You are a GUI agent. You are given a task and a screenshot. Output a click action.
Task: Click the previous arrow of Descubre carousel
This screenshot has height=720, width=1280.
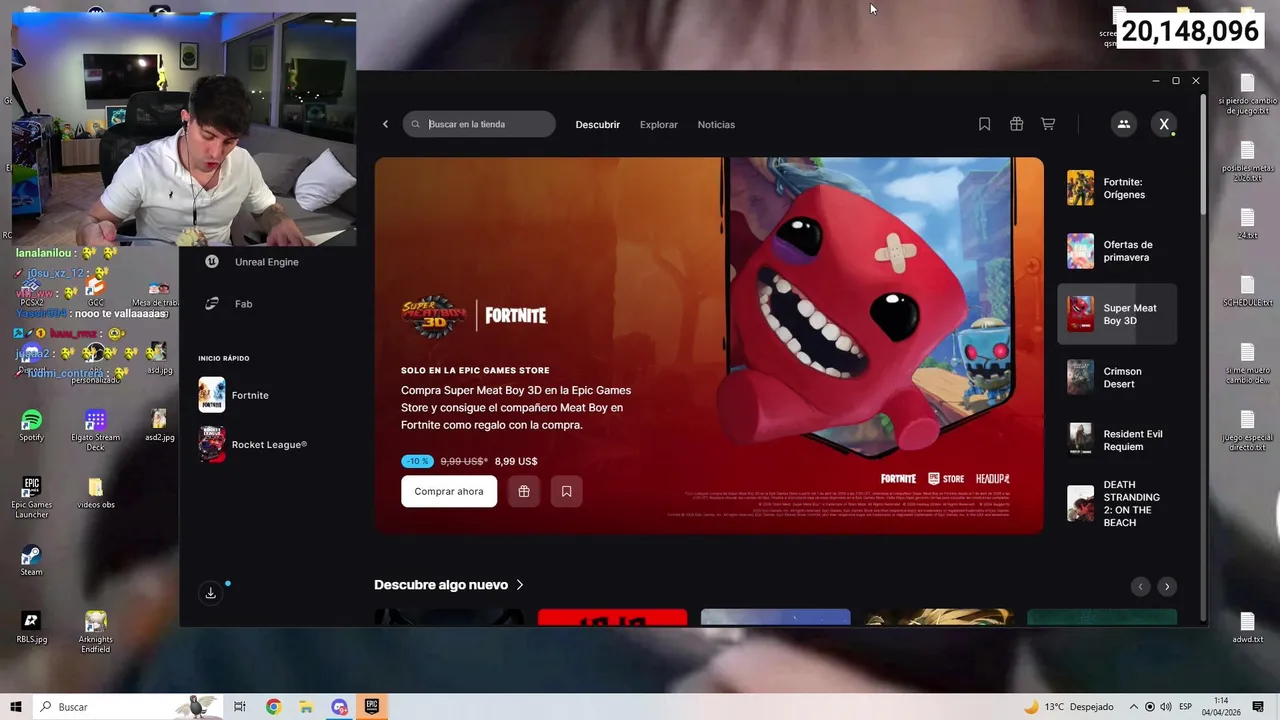1140,587
